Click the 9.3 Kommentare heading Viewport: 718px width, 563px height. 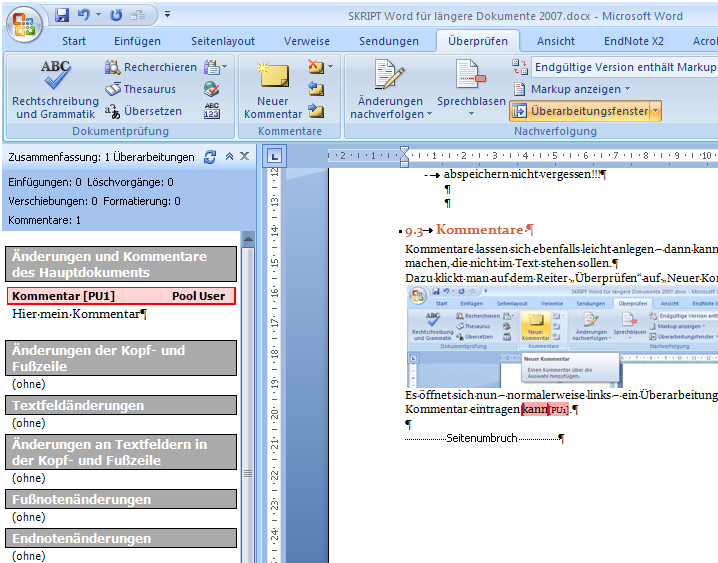(x=469, y=230)
